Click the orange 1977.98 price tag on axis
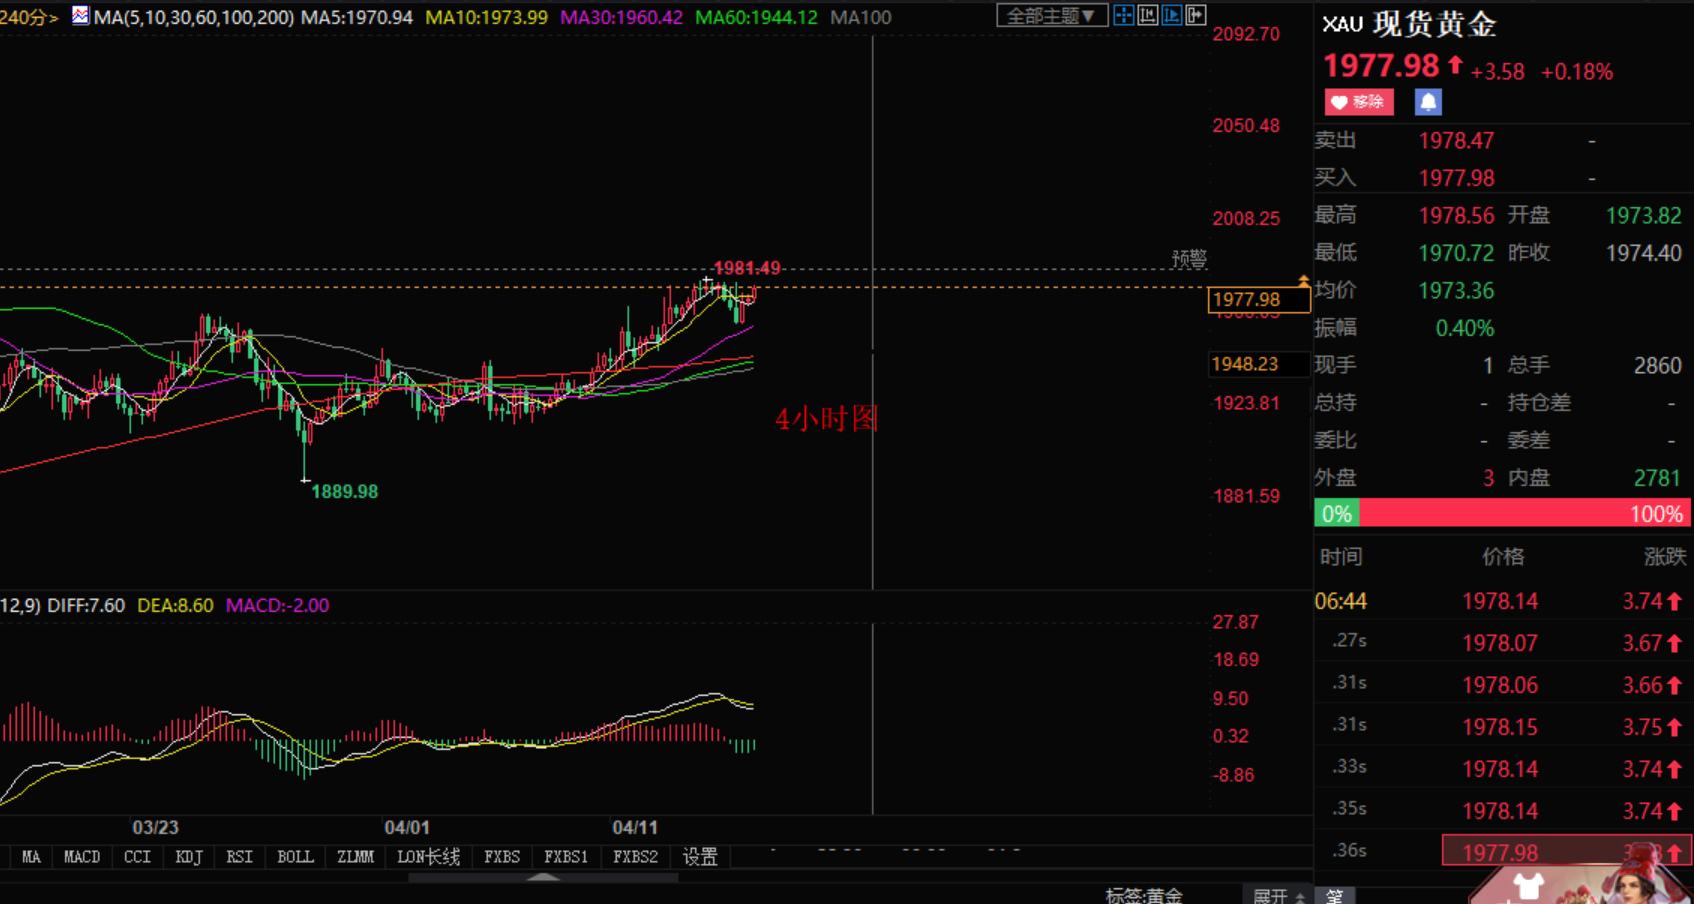The width and height of the screenshot is (1694, 904). coord(1258,300)
